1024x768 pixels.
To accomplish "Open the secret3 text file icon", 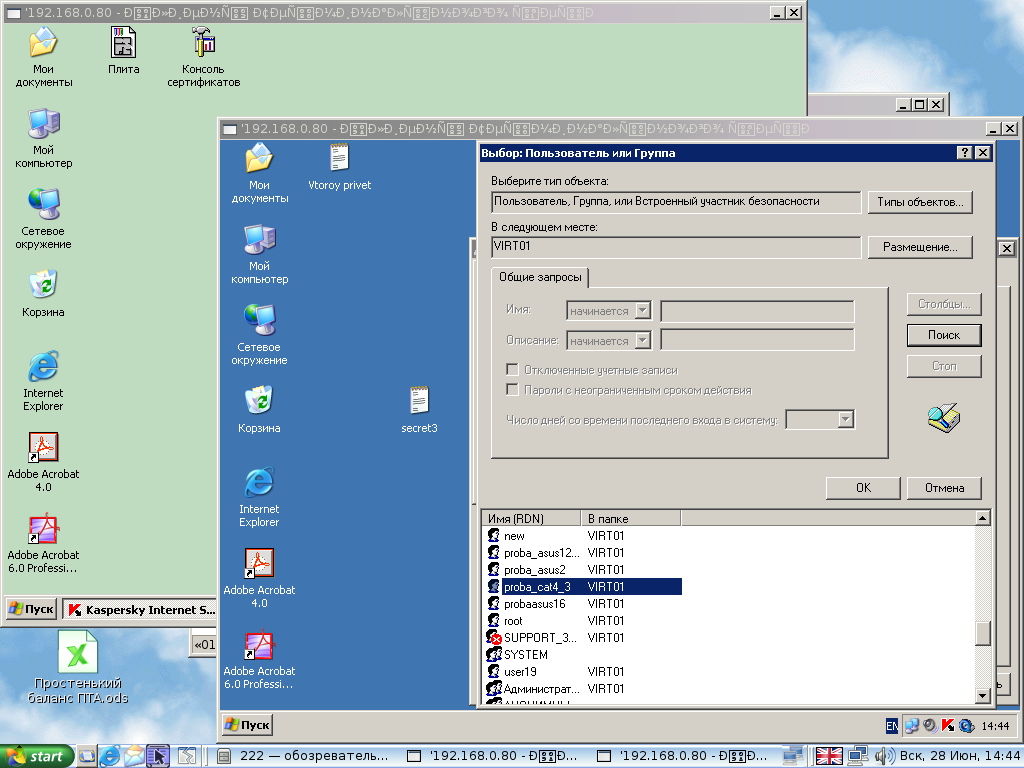I will pos(419,402).
